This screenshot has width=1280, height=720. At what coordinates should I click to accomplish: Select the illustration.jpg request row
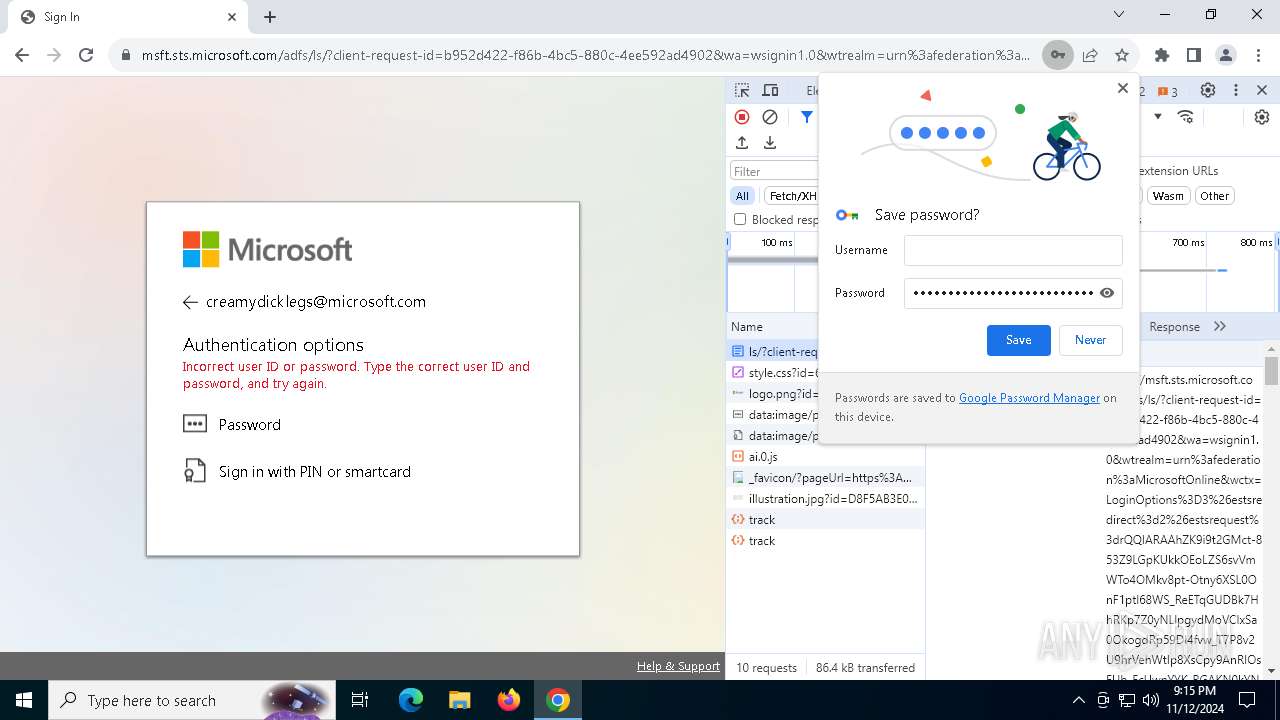pyautogui.click(x=825, y=498)
